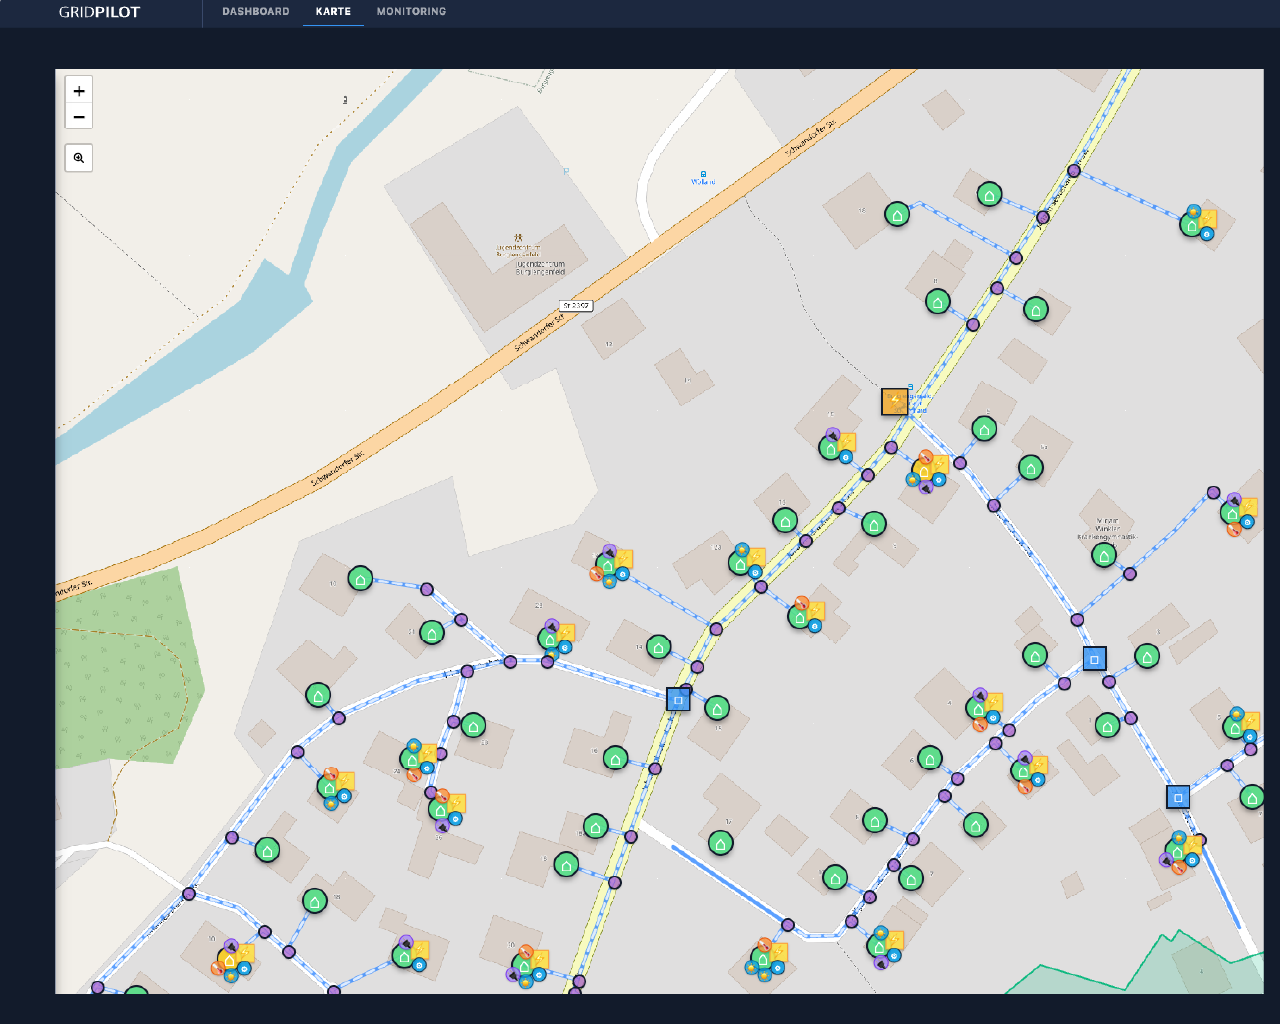This screenshot has width=1280, height=1024.
Task: Select green house node left of transformer station
Action: point(830,448)
